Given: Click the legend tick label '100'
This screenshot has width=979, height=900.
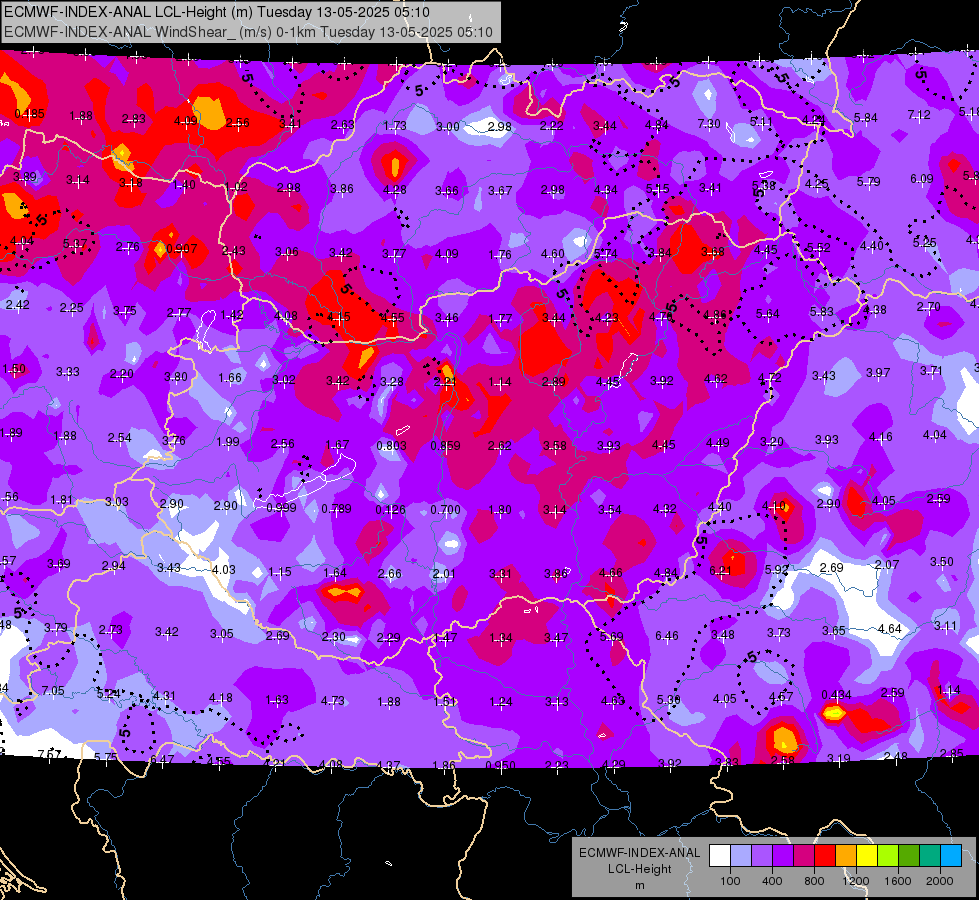Looking at the screenshot, I should click(x=730, y=881).
